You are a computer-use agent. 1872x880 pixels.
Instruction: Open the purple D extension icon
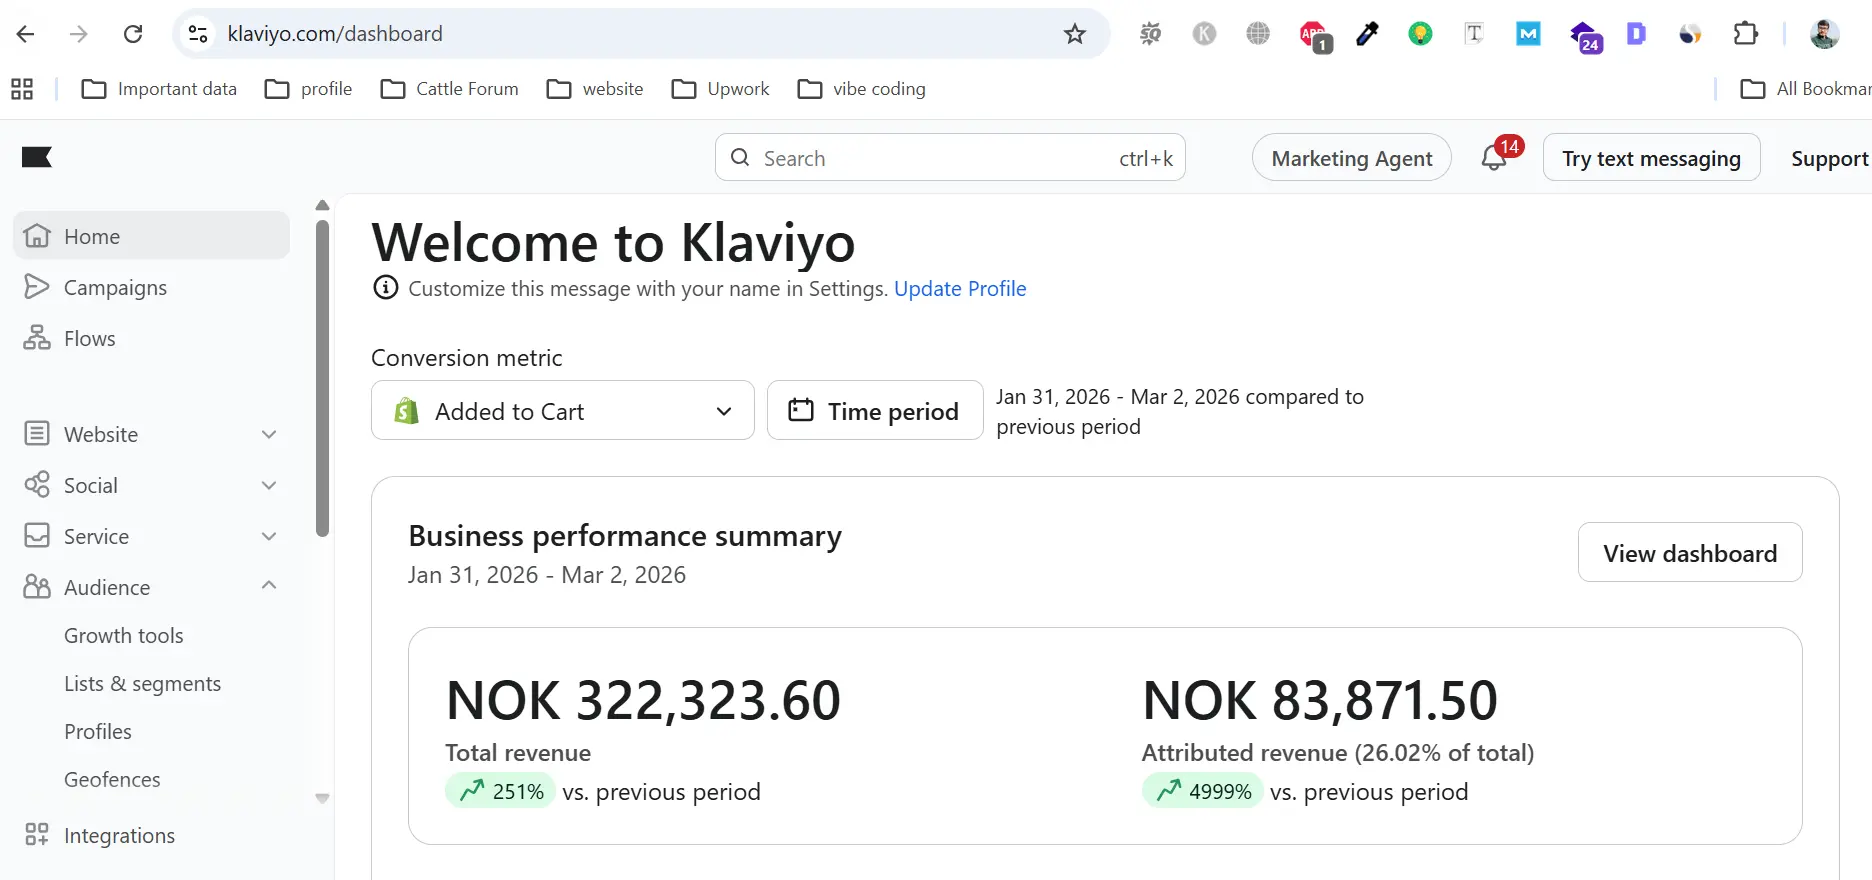point(1636,34)
